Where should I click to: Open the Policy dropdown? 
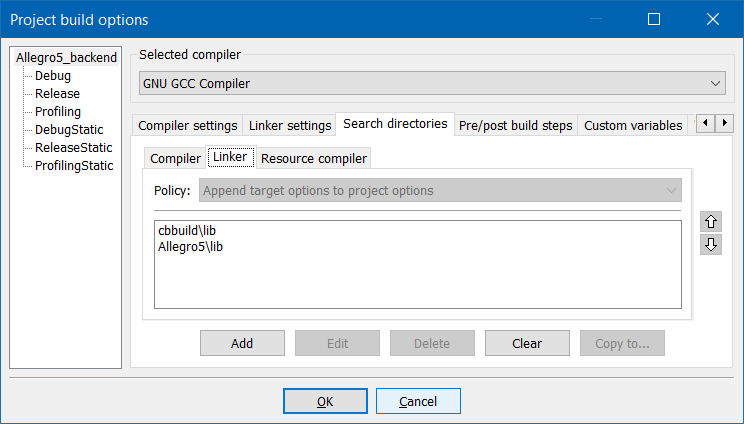441,190
